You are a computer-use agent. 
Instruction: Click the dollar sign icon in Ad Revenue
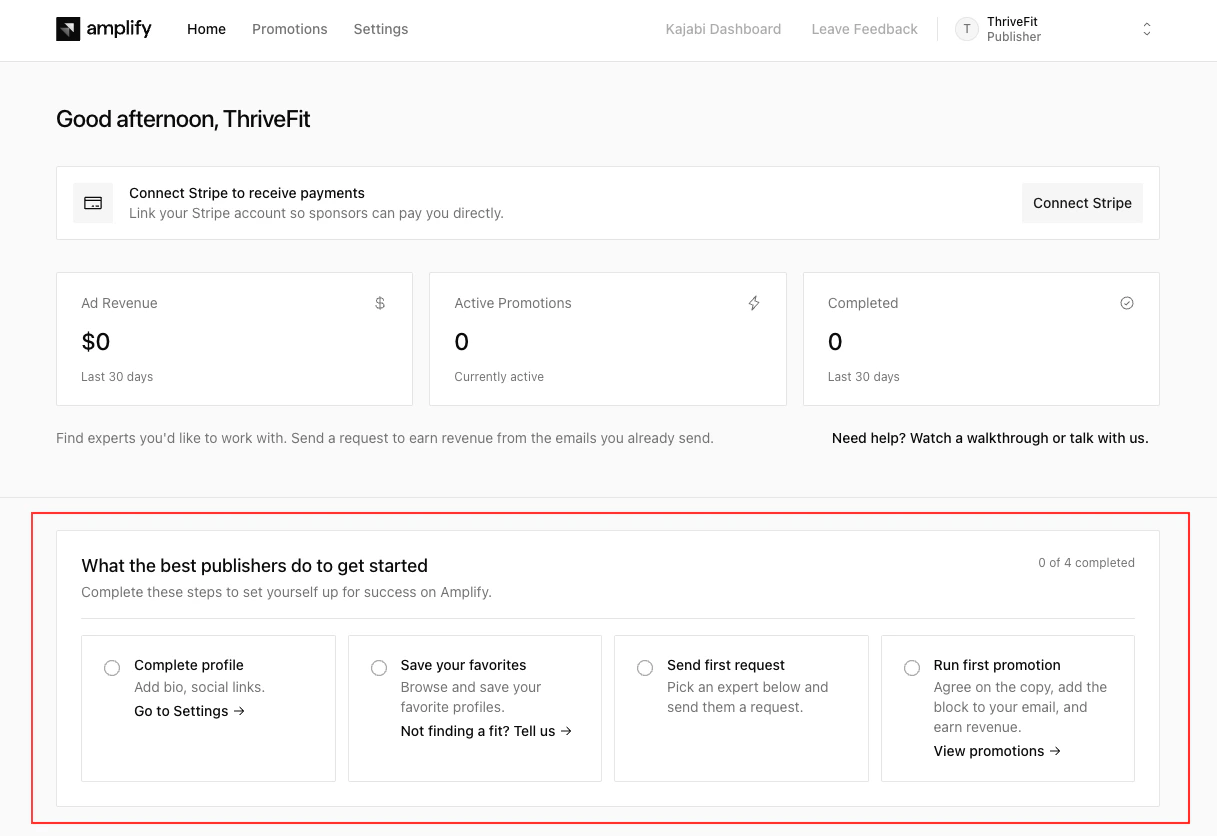[380, 303]
